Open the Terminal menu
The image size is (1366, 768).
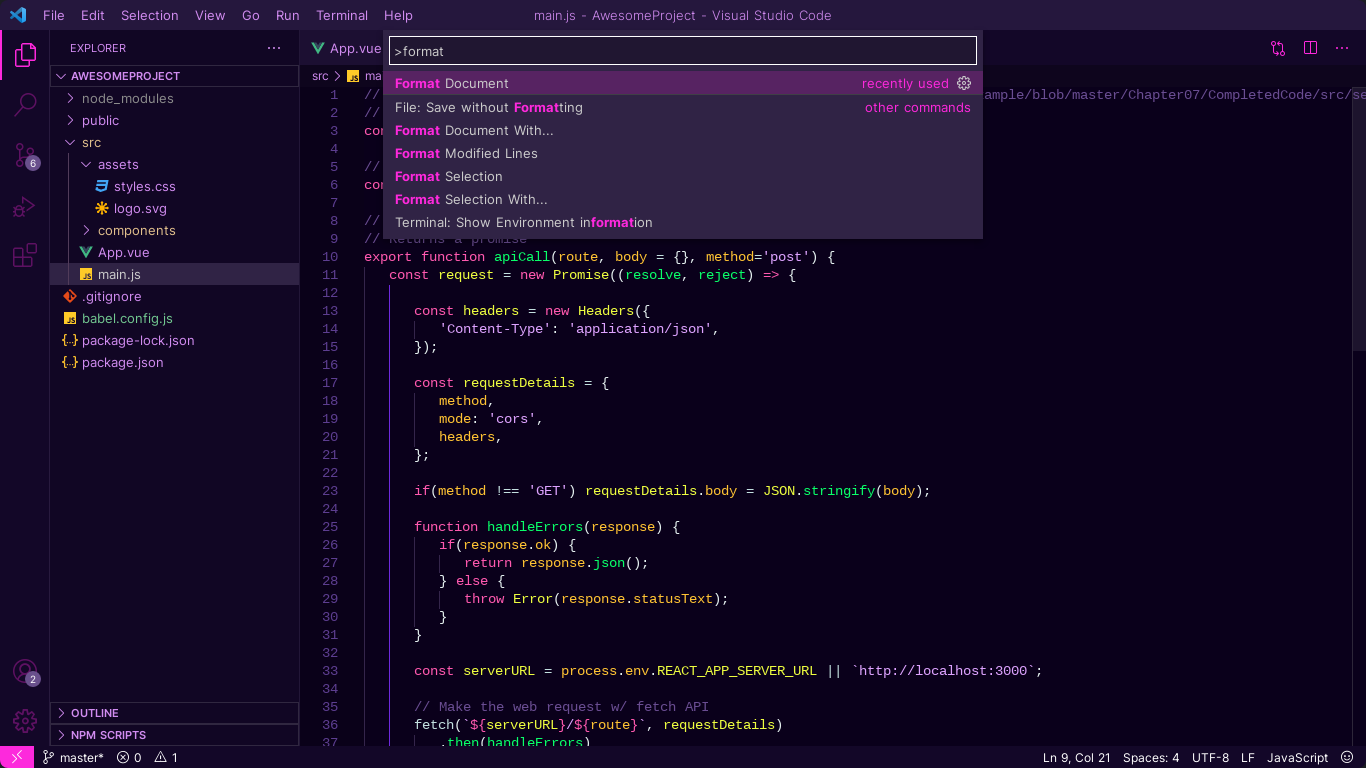click(x=342, y=15)
